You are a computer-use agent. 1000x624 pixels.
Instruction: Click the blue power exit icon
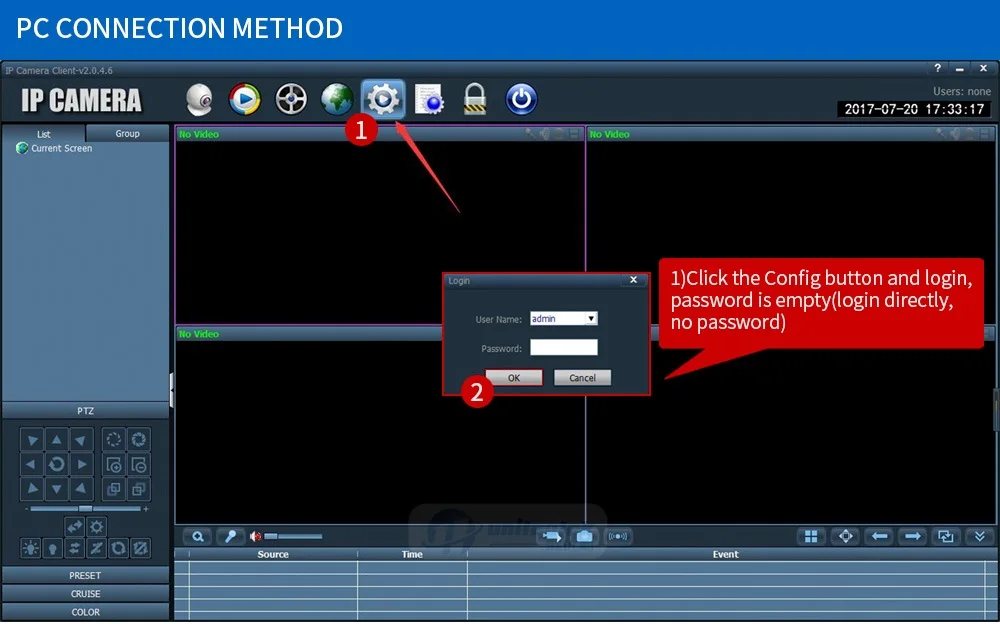[x=521, y=100]
